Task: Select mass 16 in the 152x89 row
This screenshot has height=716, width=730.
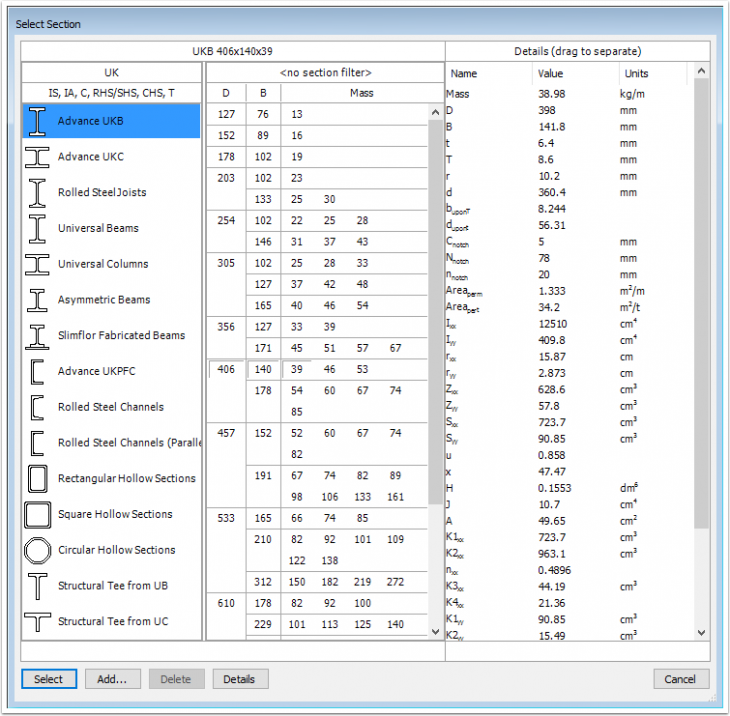Action: (x=297, y=136)
